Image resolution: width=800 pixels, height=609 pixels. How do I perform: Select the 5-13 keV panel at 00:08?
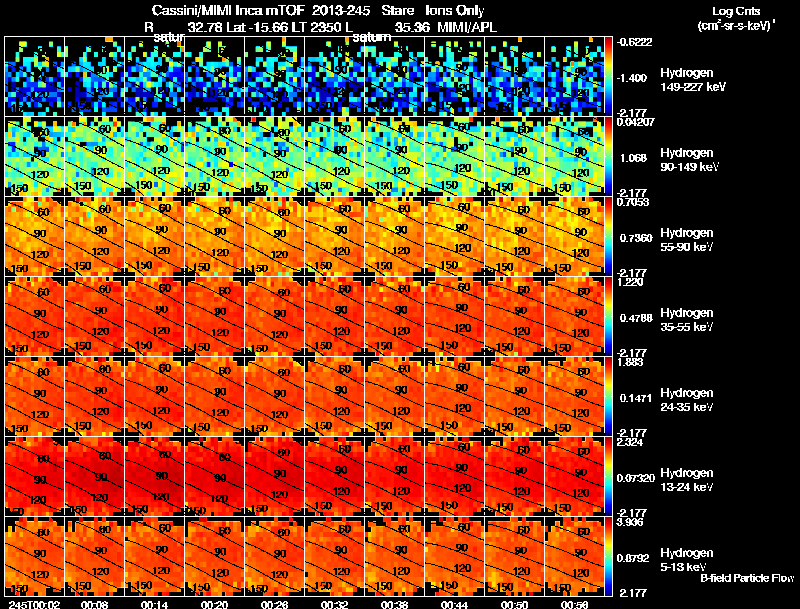click(x=95, y=556)
